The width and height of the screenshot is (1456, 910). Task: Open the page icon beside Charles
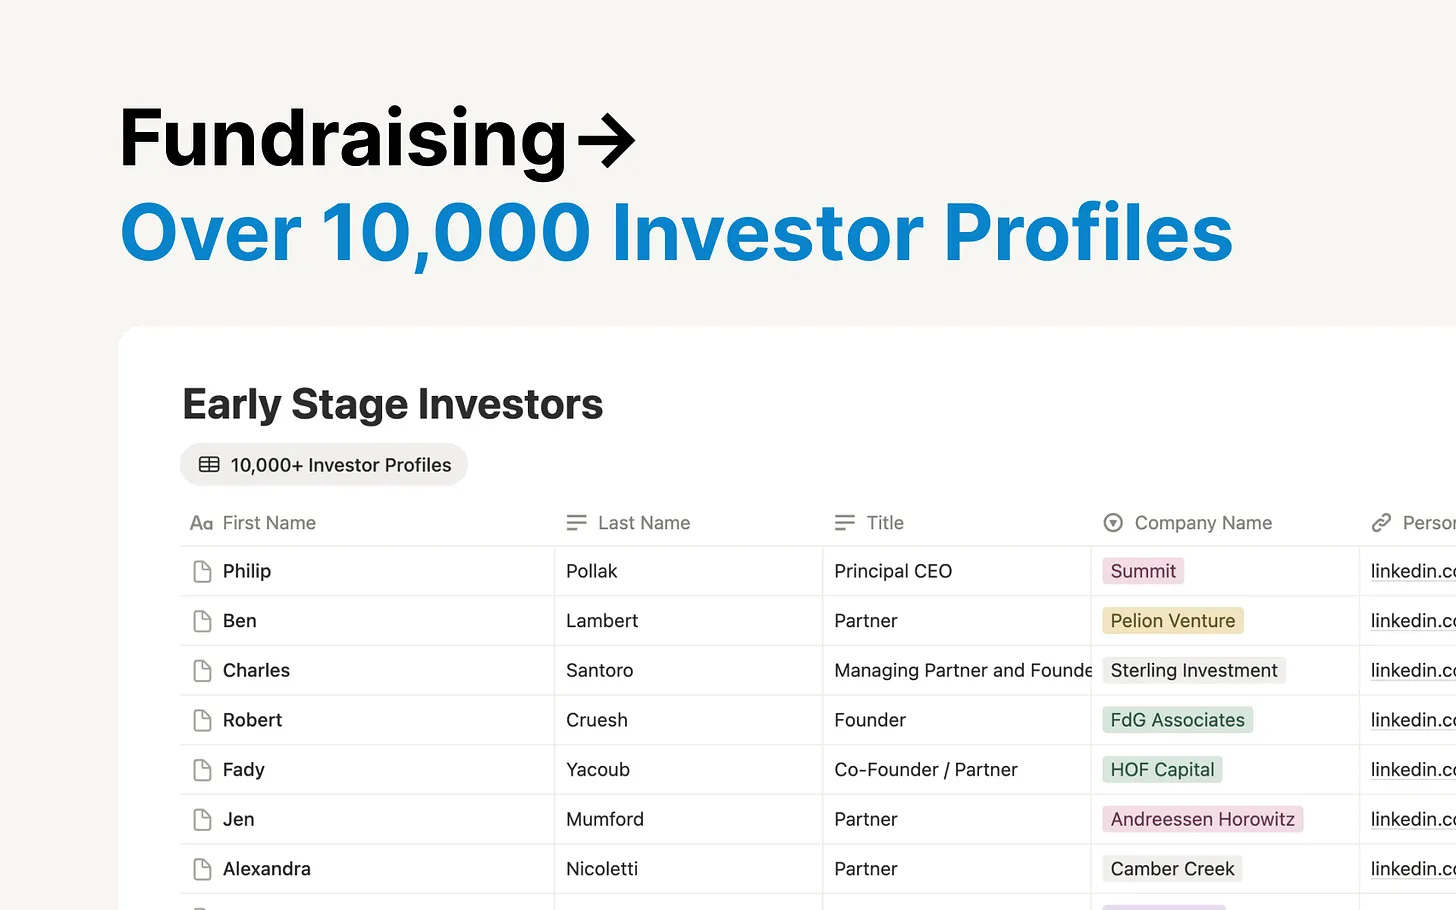(202, 670)
